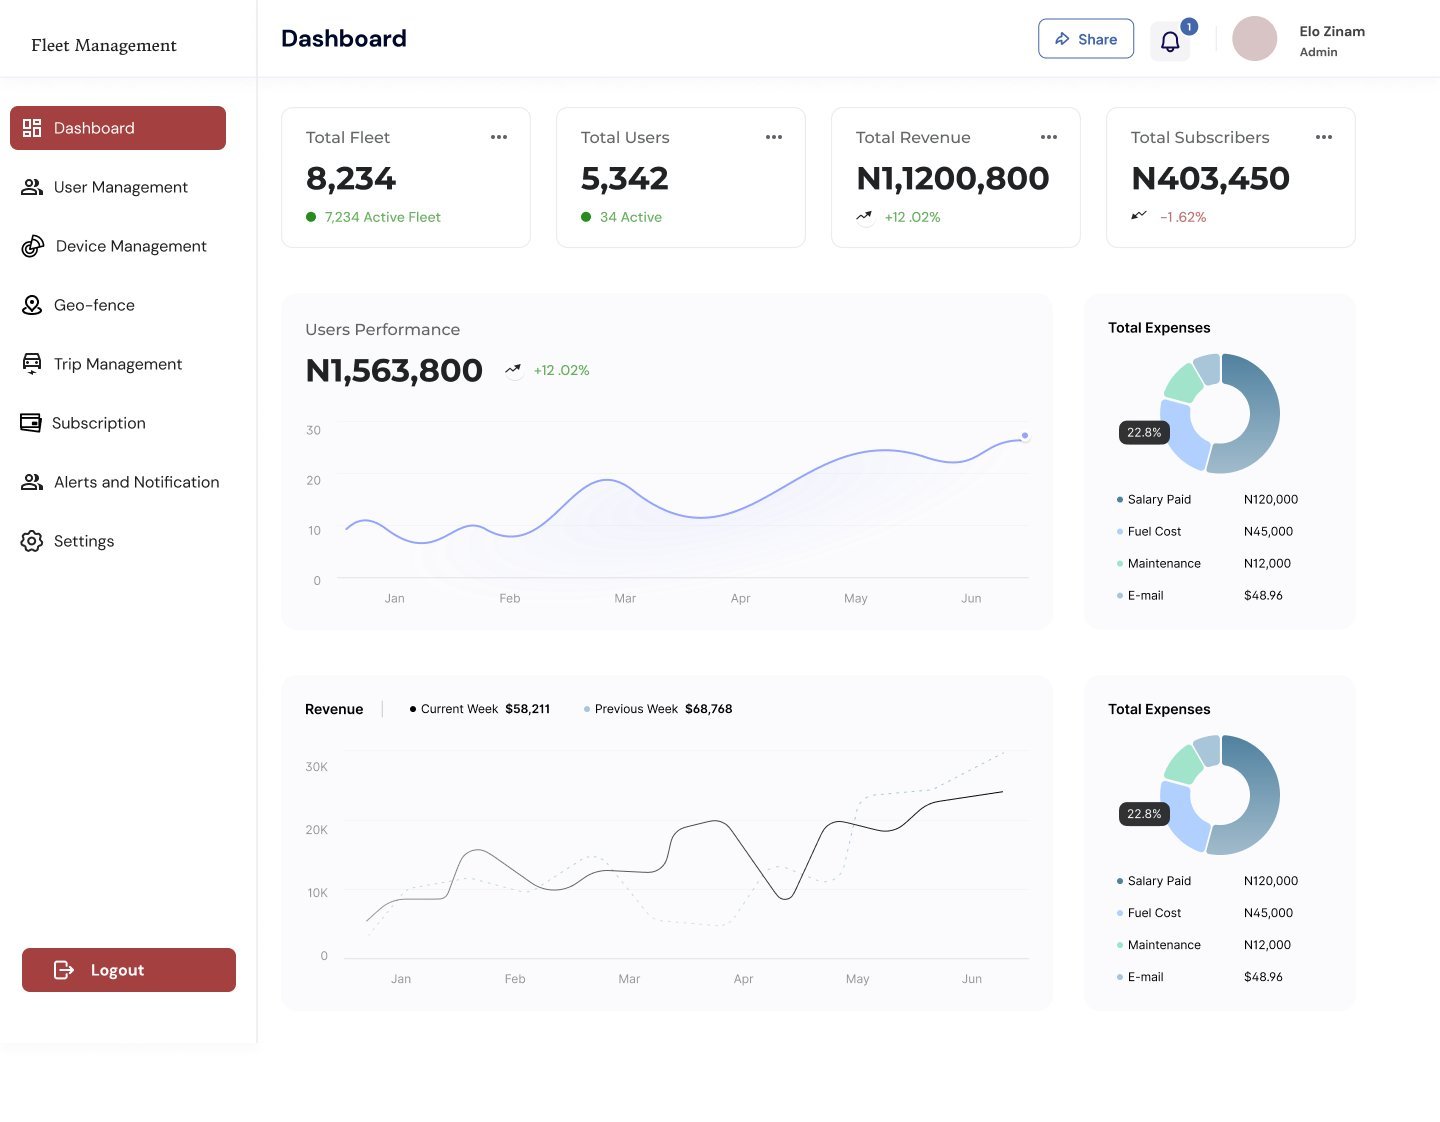
Task: Click the Total Subscribers trend-down icon
Action: tap(1139, 216)
